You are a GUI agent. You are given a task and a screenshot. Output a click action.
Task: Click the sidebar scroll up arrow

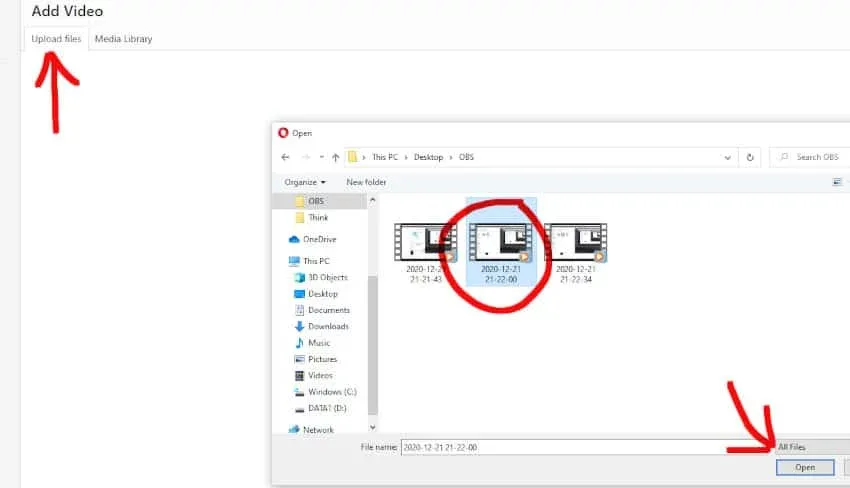pos(372,200)
